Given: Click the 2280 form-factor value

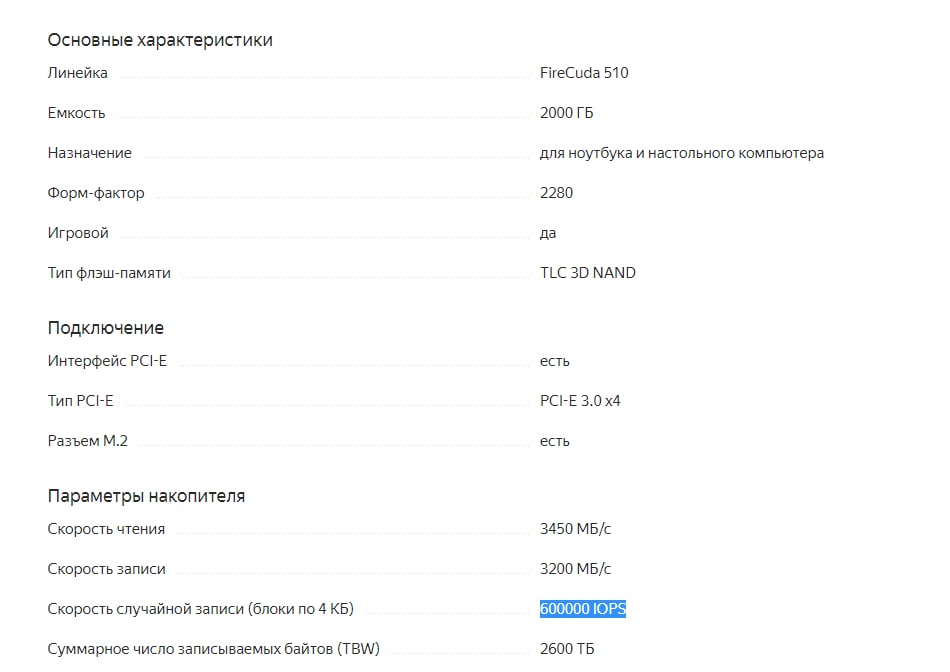Looking at the screenshot, I should [x=556, y=193].
